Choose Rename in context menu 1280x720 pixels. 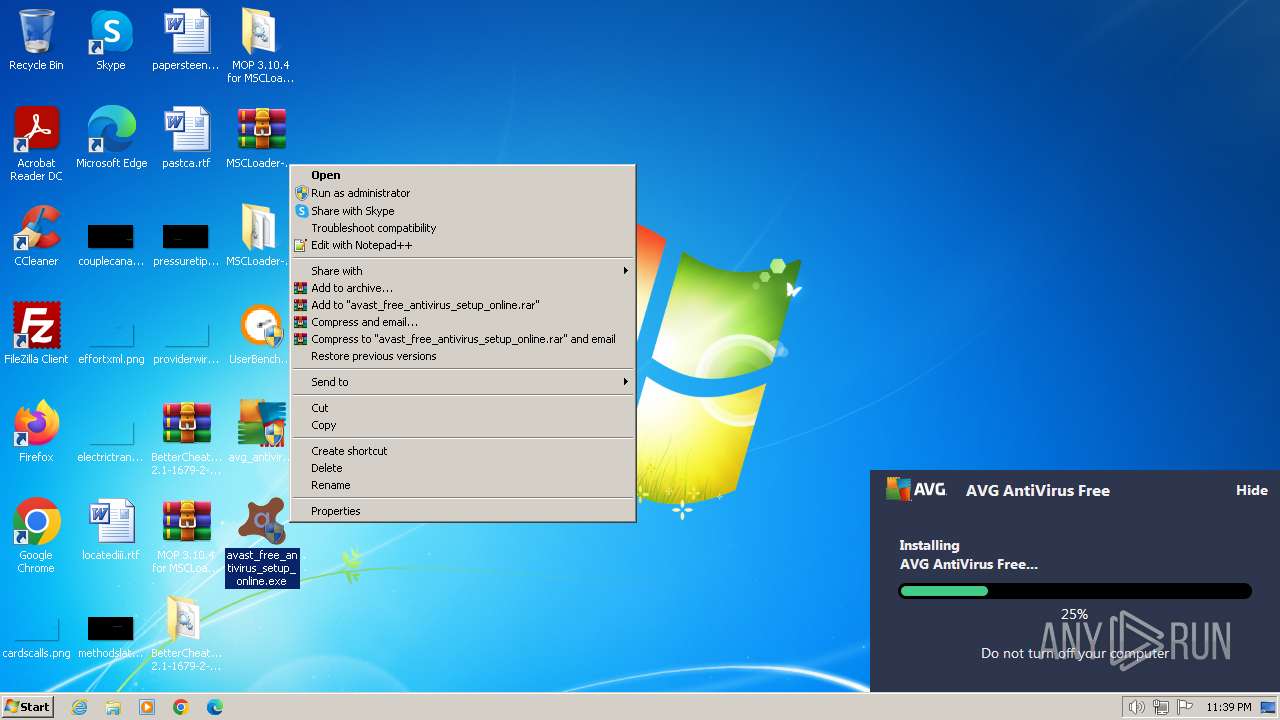point(463,485)
